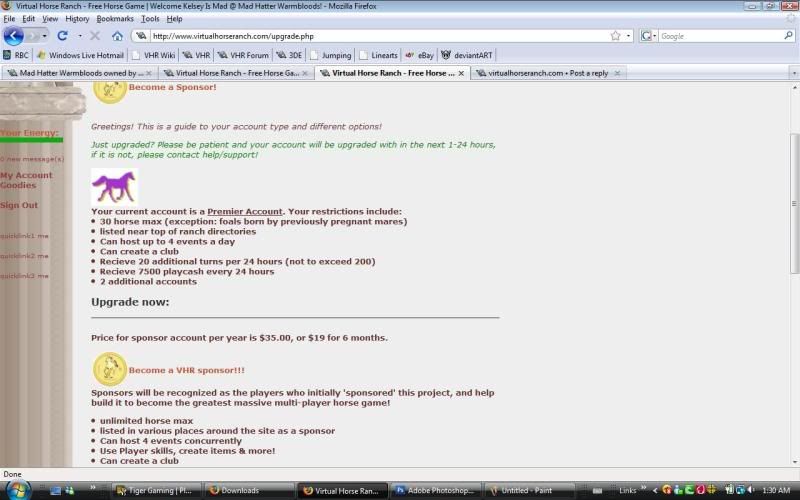Image resolution: width=800 pixels, height=500 pixels.
Task: Click the Become a Sponsor! link
Action: coord(172,87)
